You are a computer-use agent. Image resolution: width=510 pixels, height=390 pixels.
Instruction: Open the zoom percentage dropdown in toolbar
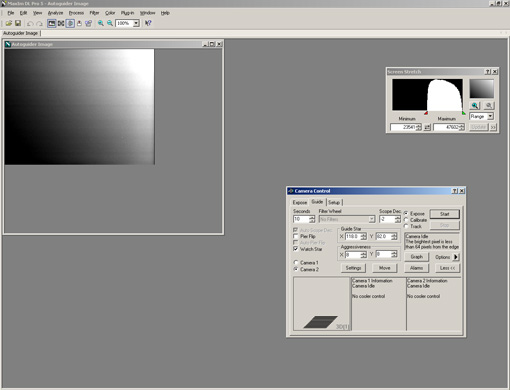[x=136, y=23]
